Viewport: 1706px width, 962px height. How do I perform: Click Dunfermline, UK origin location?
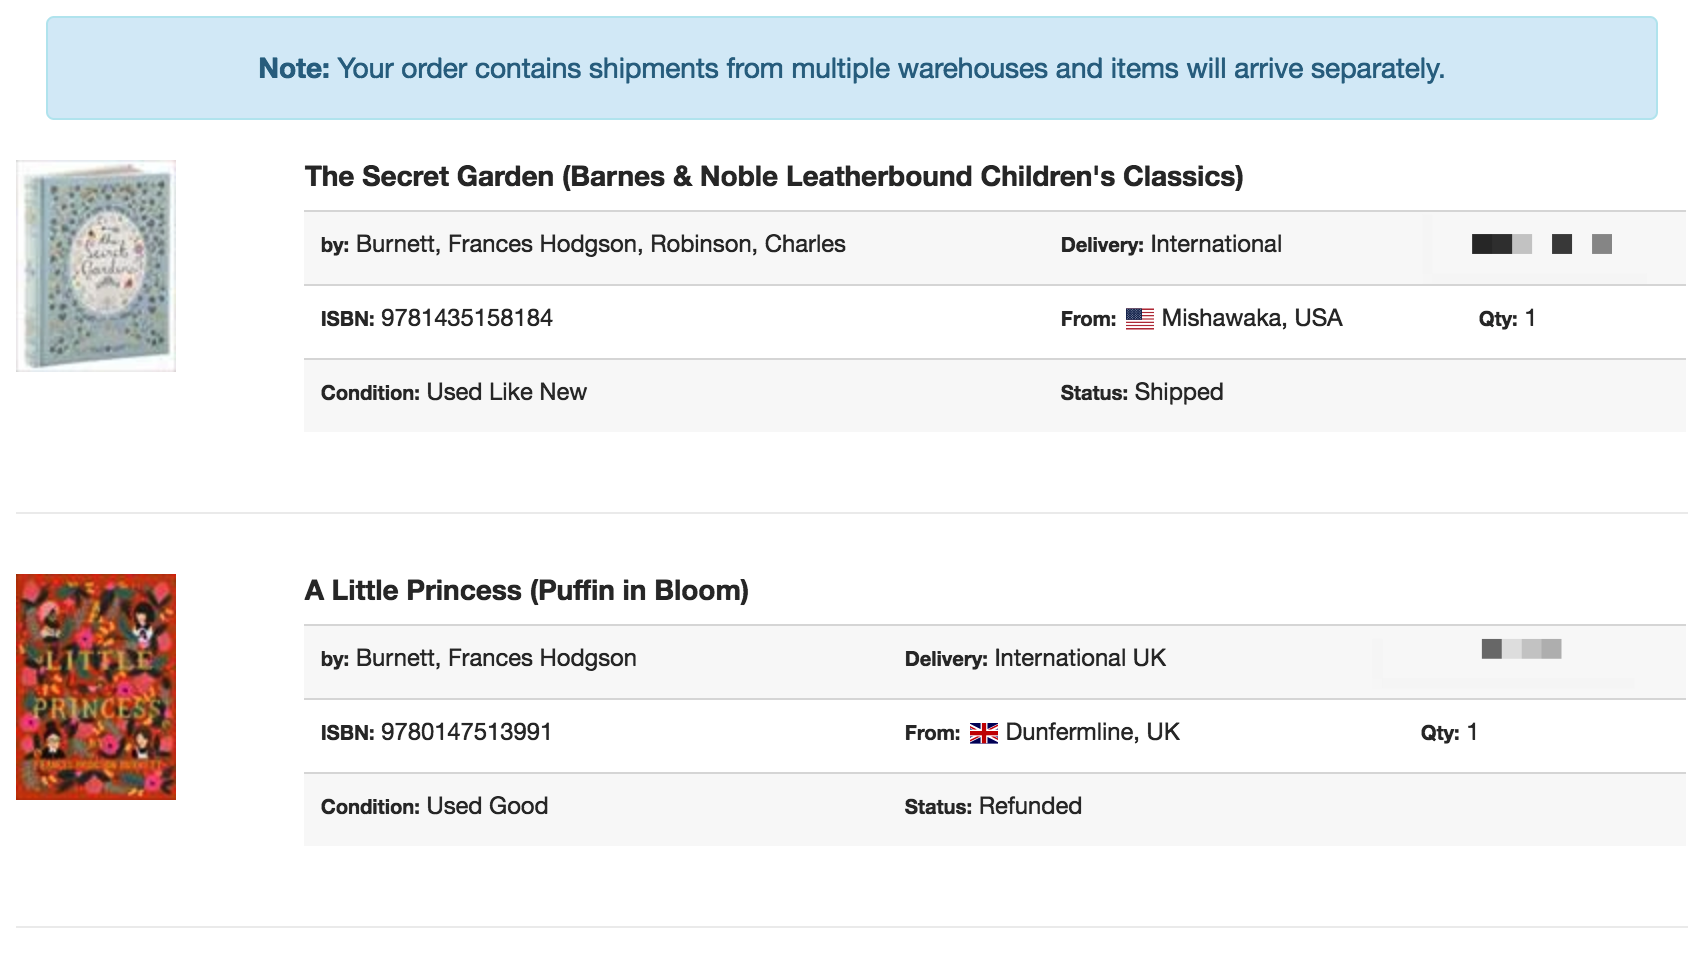coord(1092,733)
